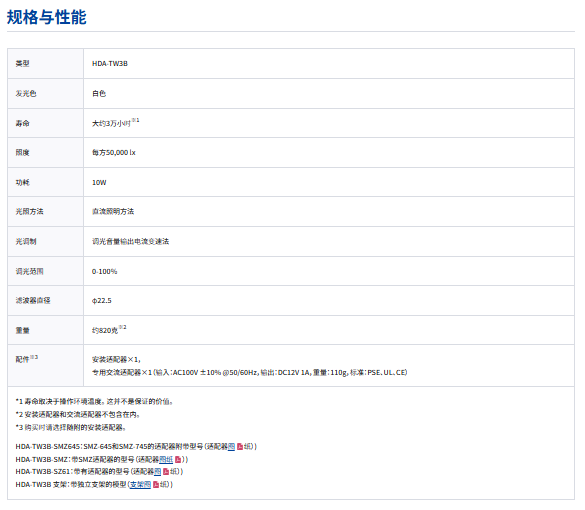Click the AC adapter specification text line
Viewport: 585px width, 510px height.
coord(250,372)
